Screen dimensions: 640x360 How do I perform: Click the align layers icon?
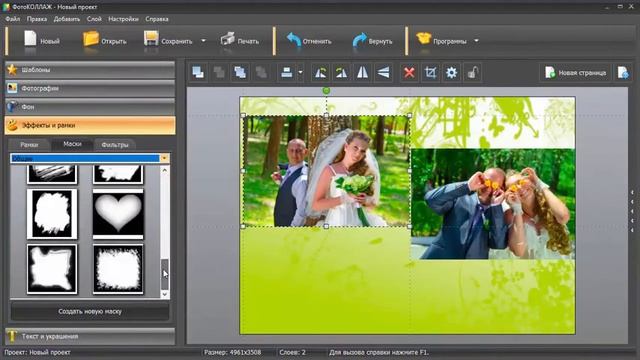coord(287,73)
